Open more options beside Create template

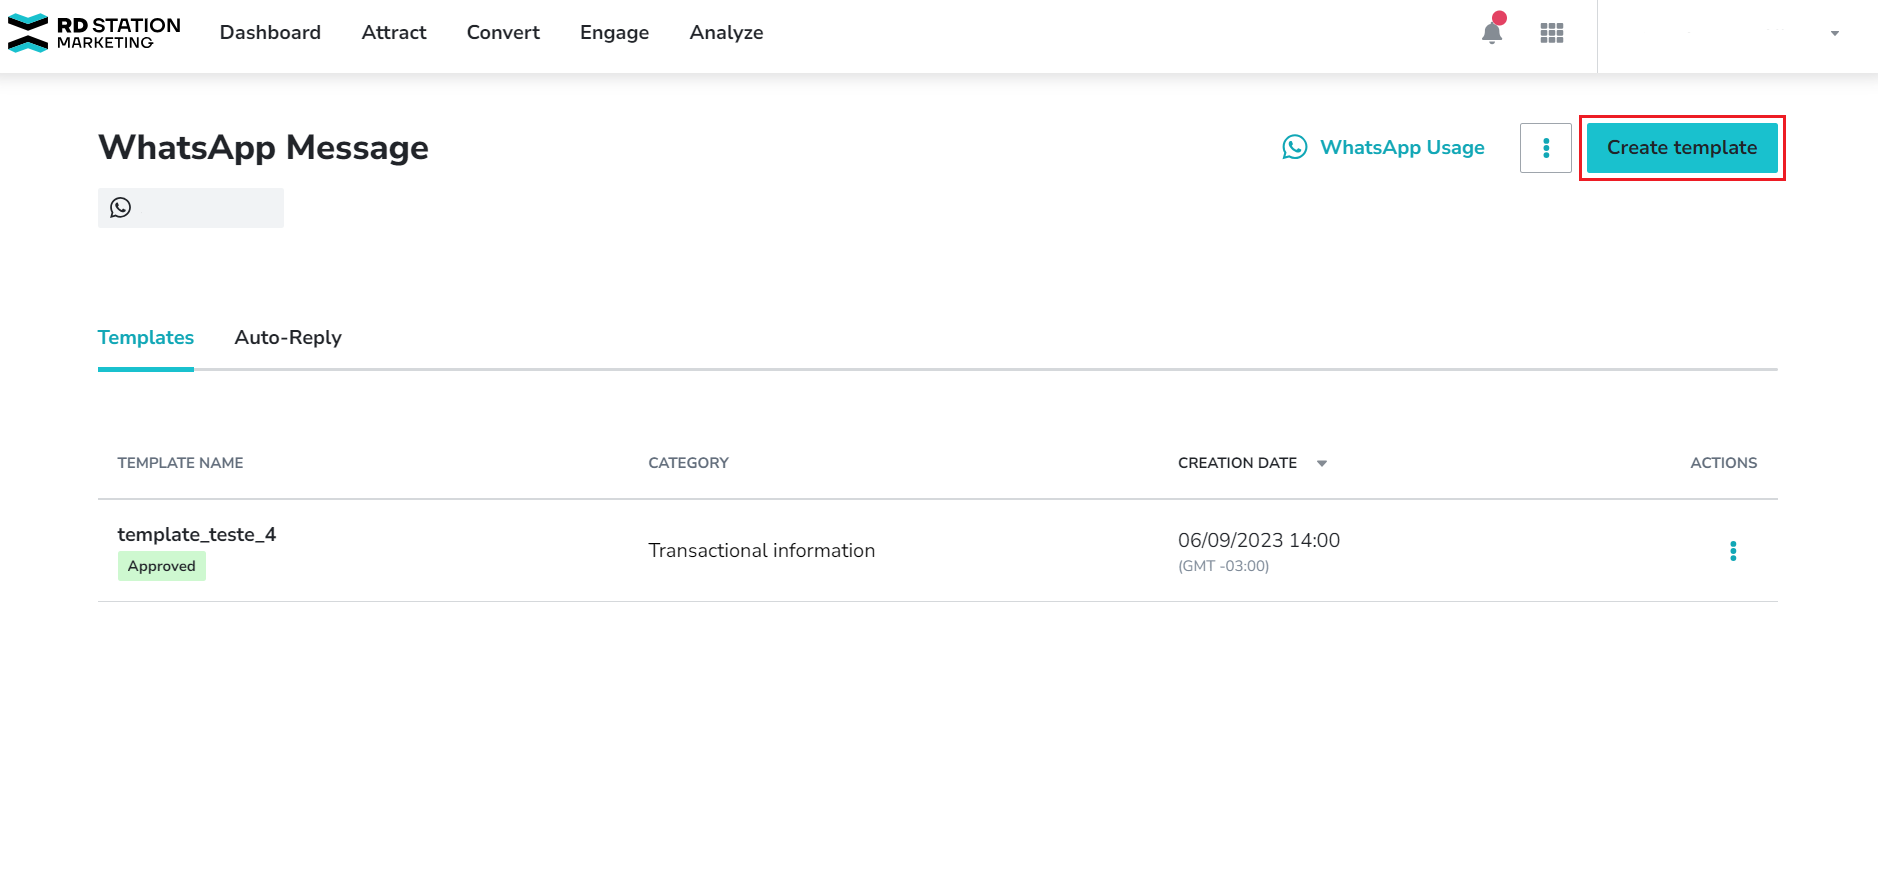[x=1545, y=148]
